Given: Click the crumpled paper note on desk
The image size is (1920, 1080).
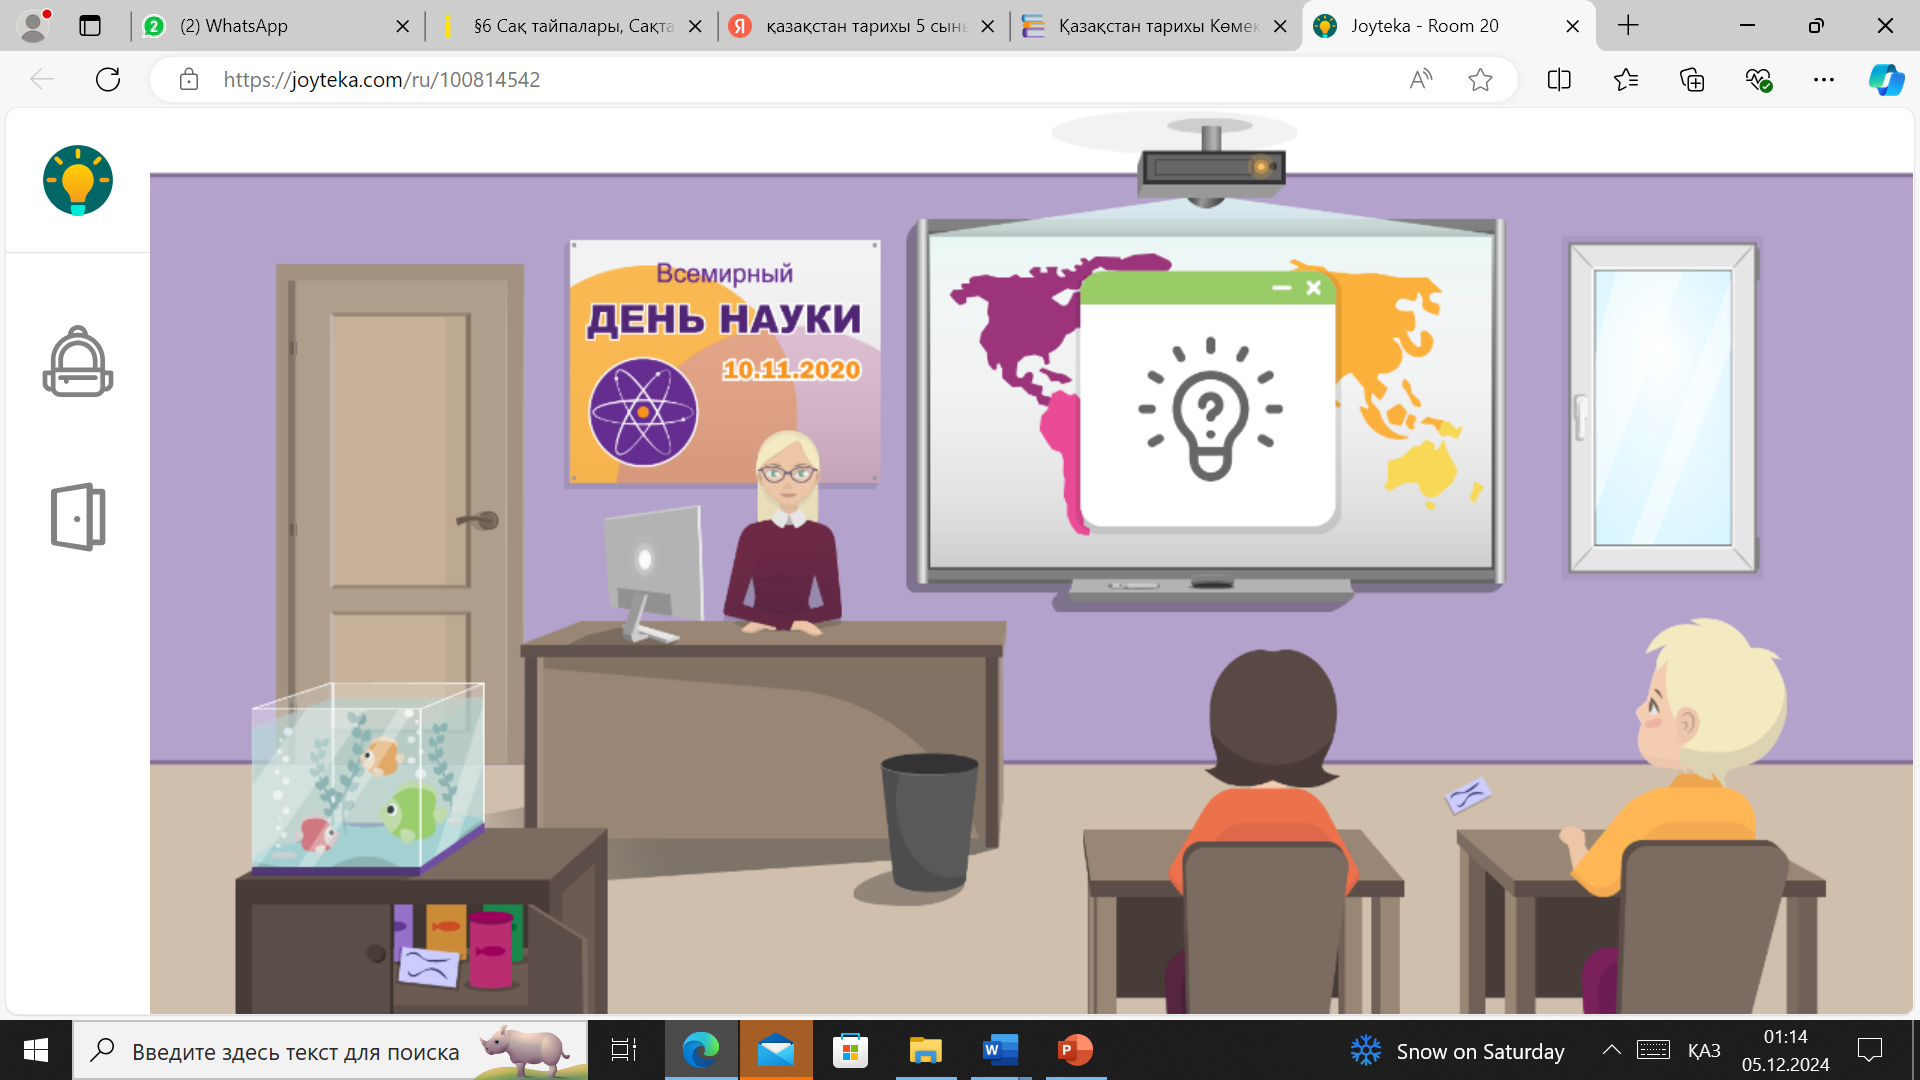Looking at the screenshot, I should (x=1467, y=796).
